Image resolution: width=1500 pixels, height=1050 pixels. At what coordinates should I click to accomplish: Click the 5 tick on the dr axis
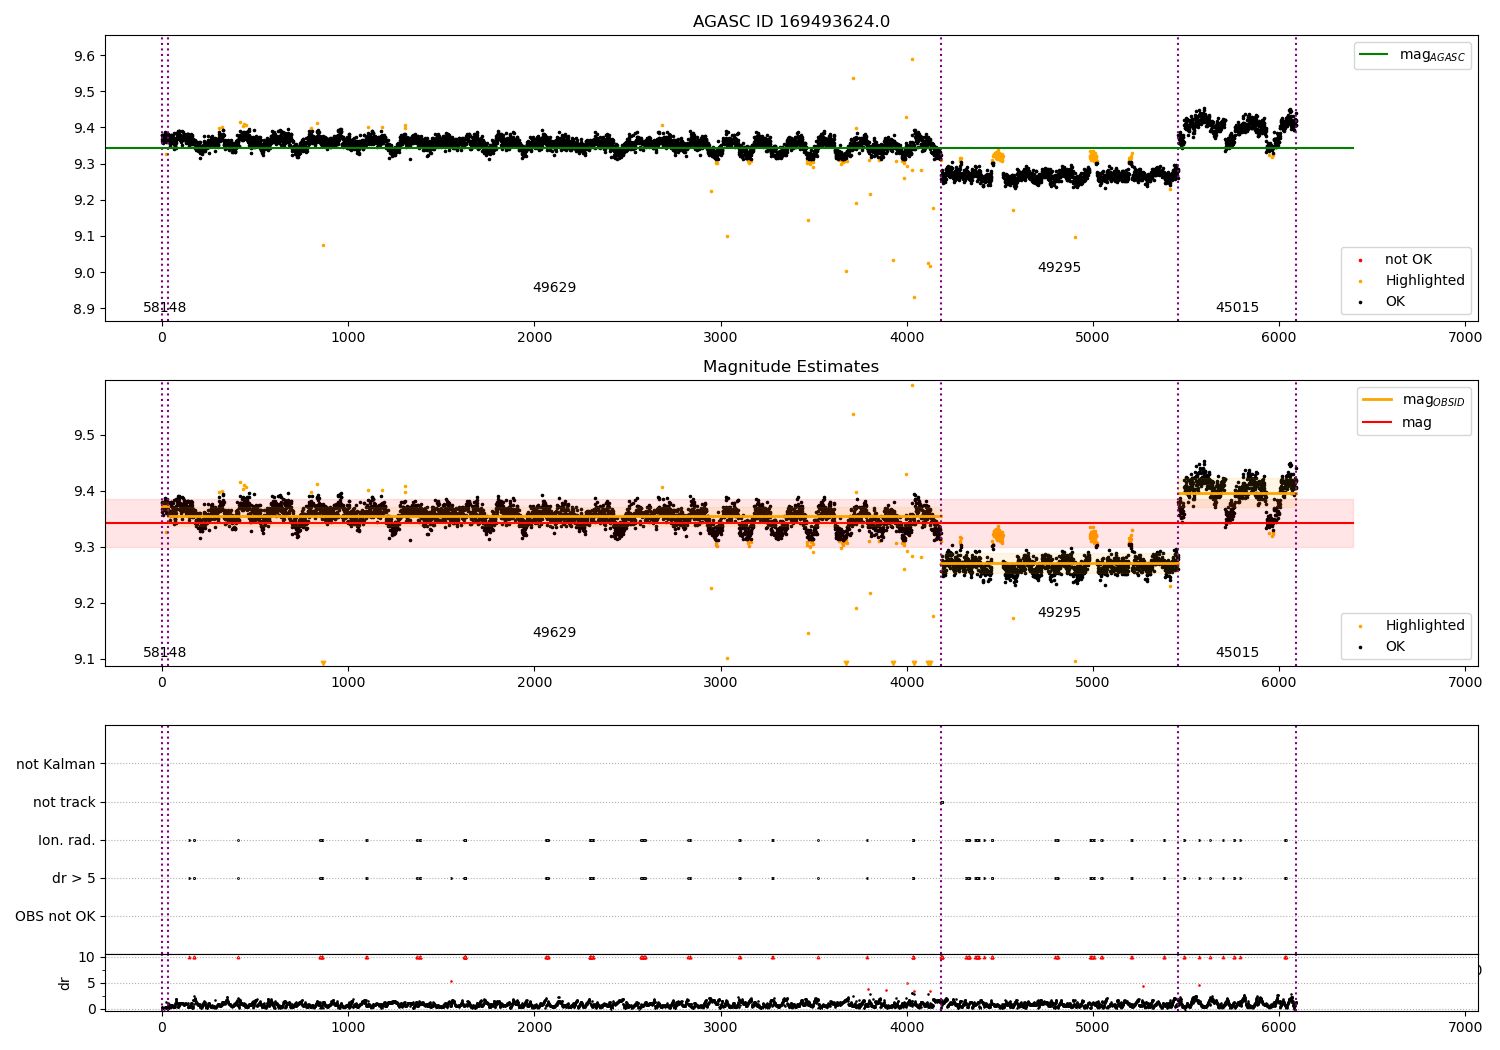(x=92, y=983)
